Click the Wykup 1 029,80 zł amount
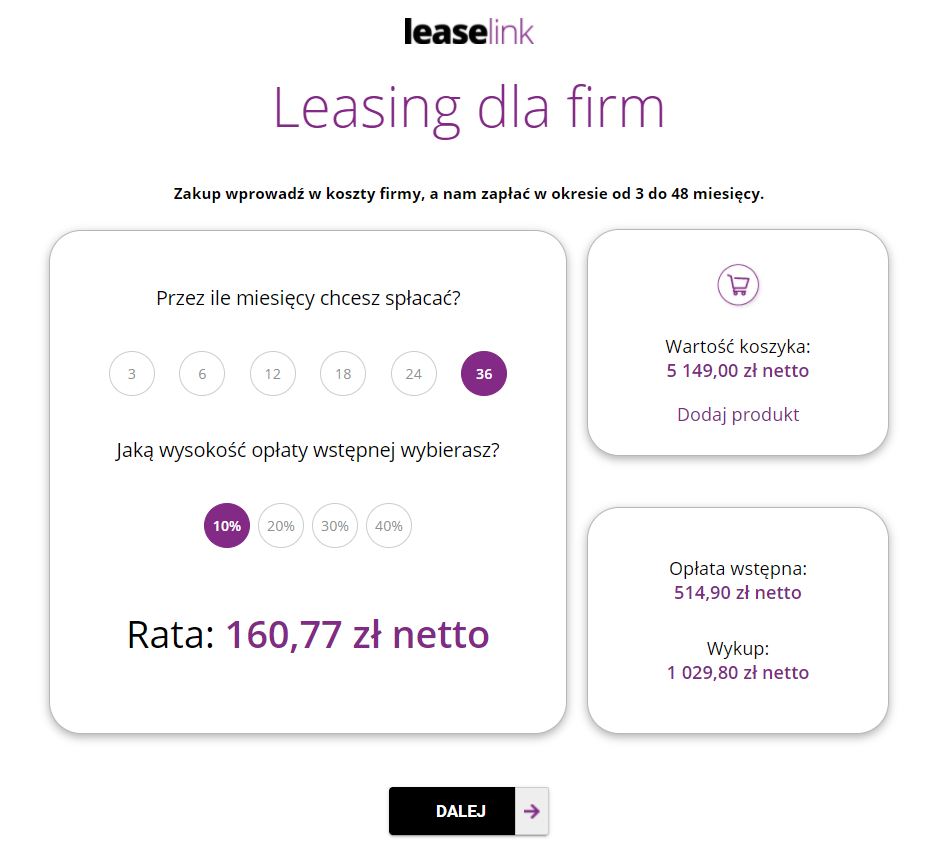 tap(738, 672)
